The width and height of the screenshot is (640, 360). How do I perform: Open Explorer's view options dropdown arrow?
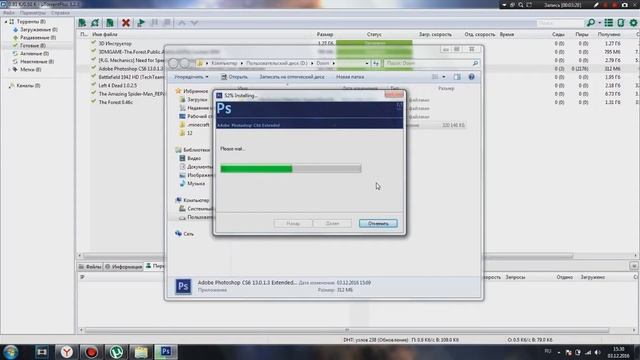(444, 77)
